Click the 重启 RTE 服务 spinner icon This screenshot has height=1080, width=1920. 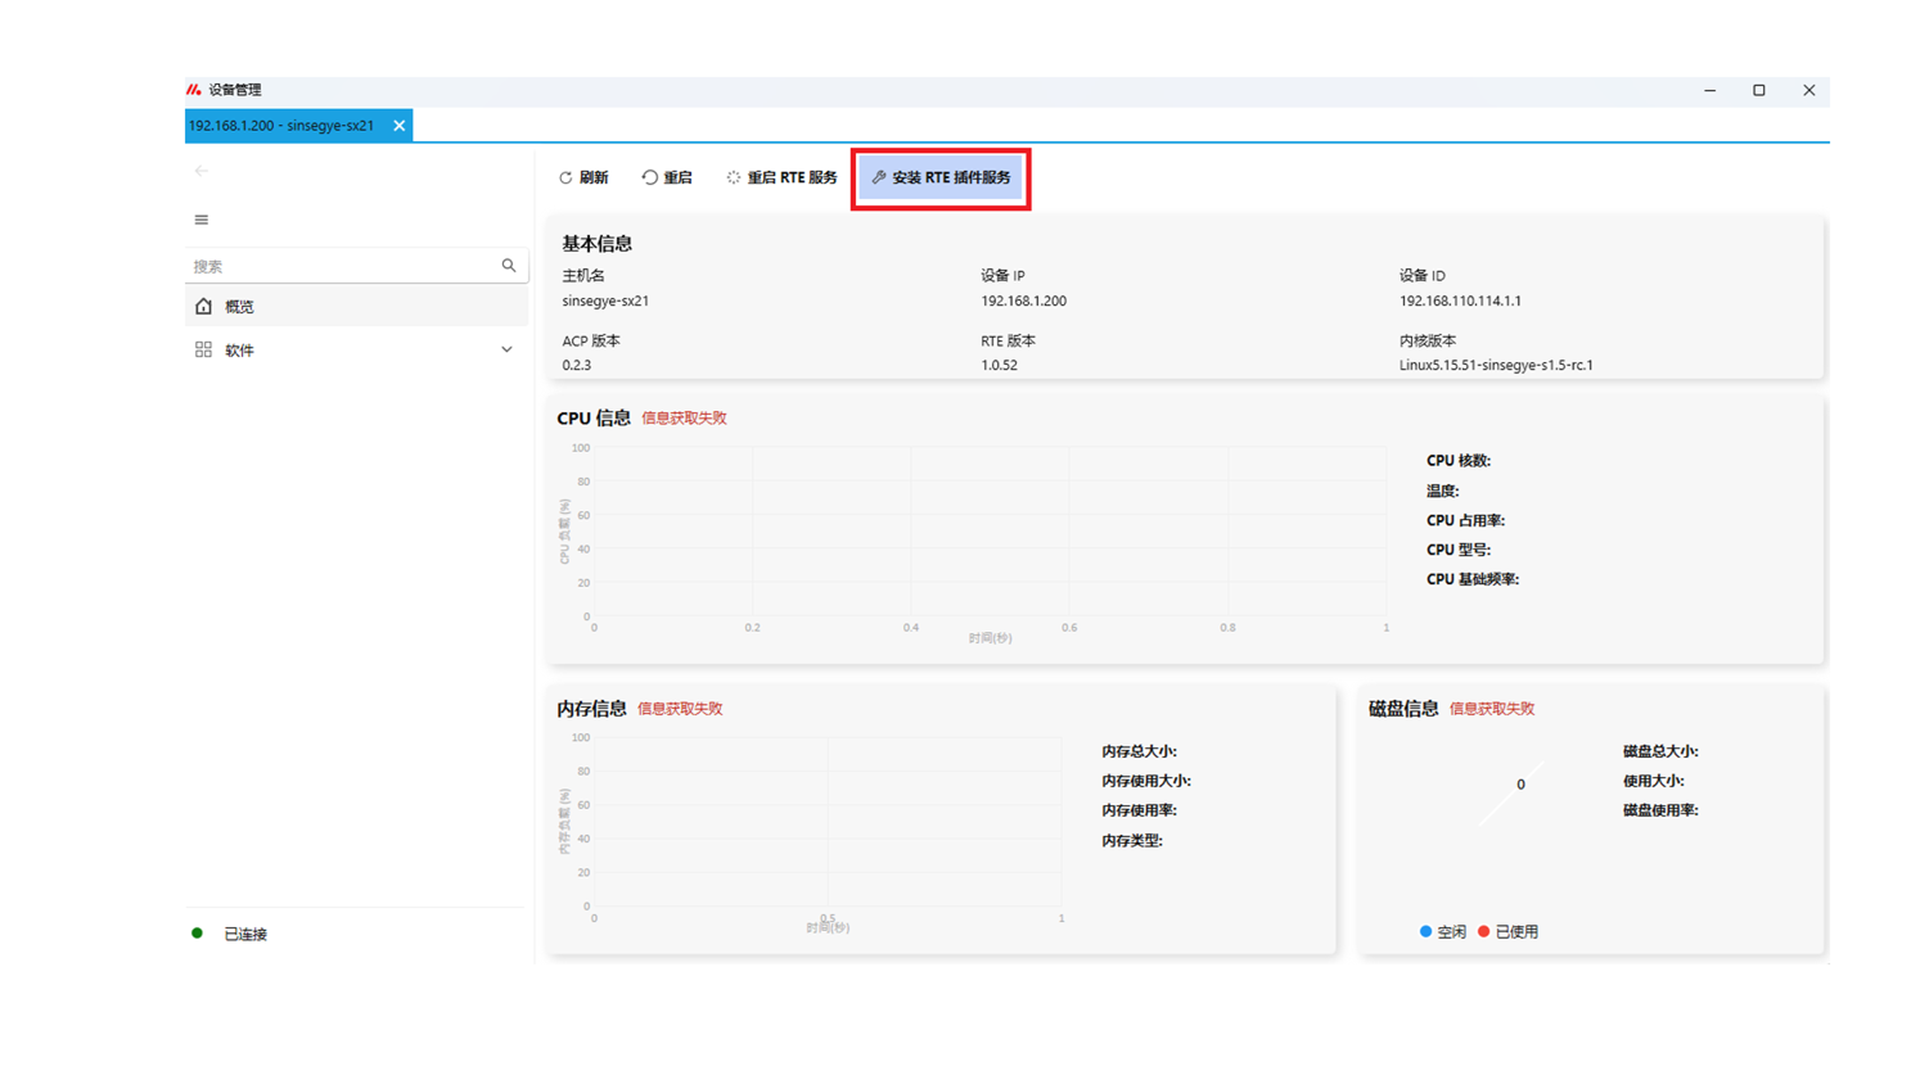(733, 177)
